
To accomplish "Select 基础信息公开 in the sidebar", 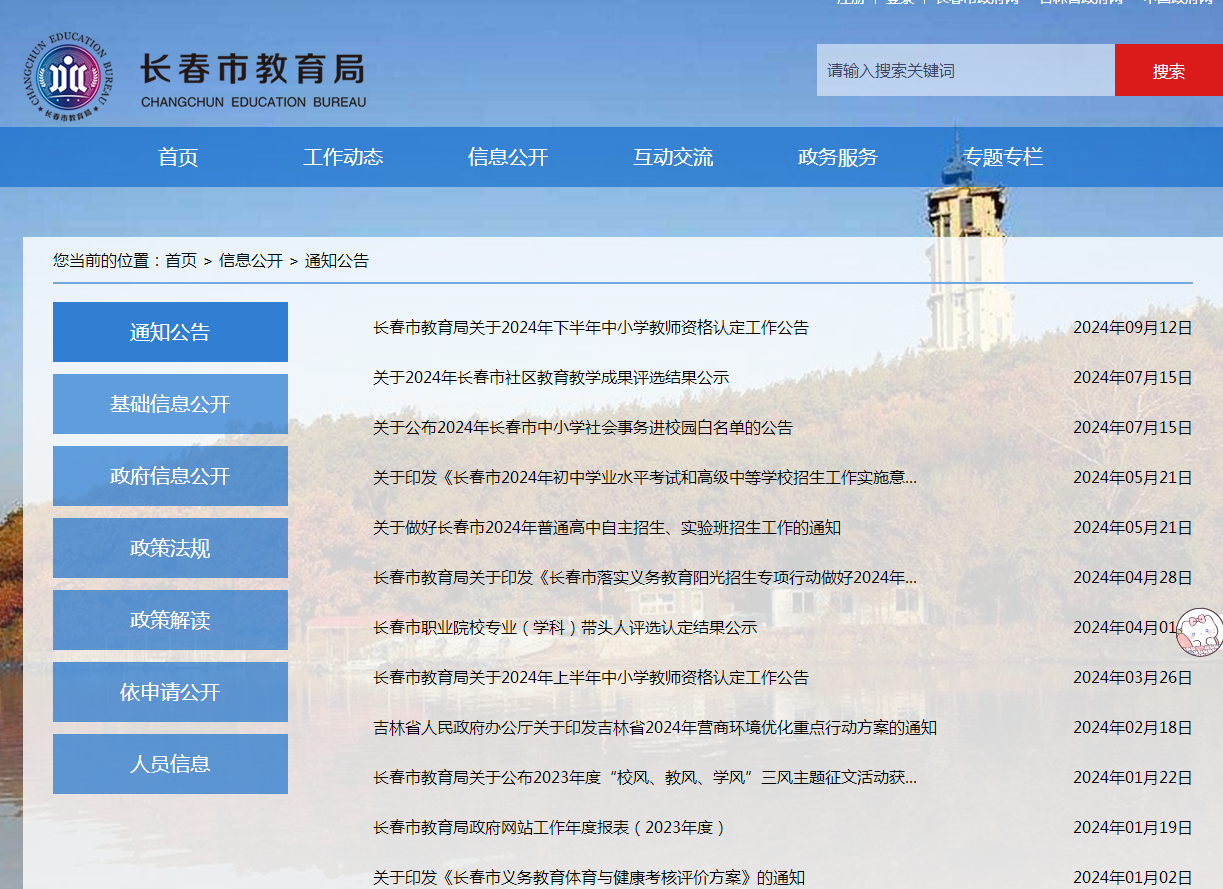I will coord(169,404).
